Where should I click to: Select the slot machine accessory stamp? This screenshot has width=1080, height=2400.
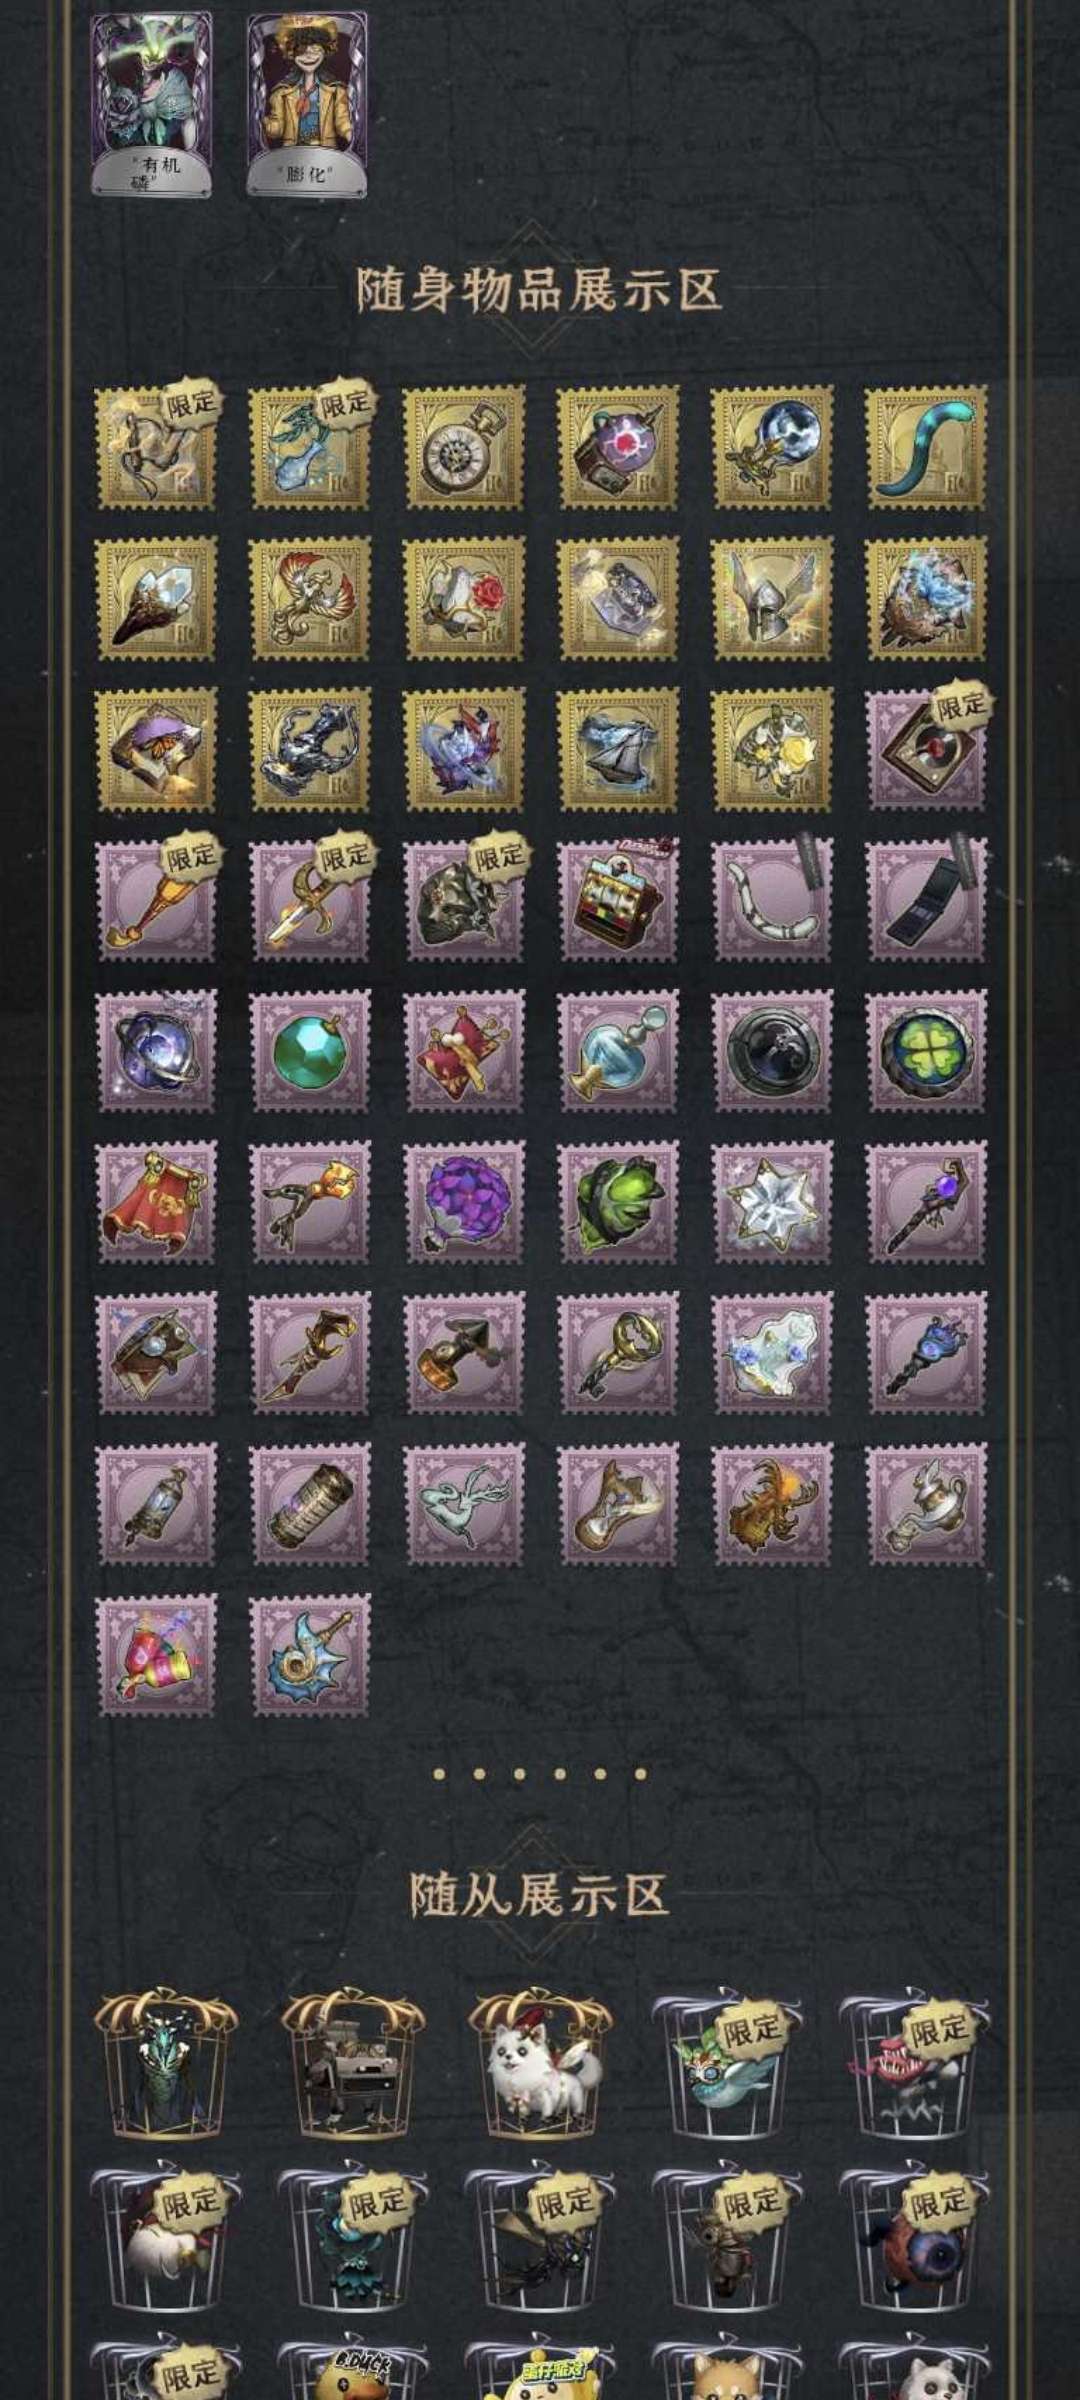pyautogui.click(x=618, y=900)
